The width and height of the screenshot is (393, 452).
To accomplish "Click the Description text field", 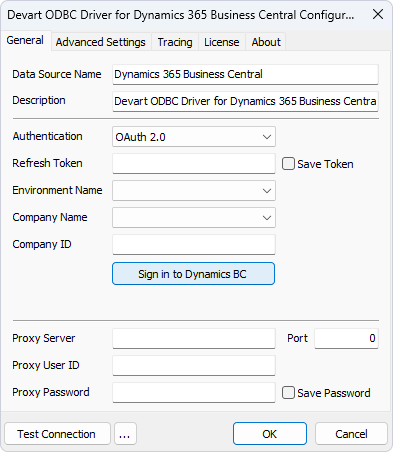I will coord(245,101).
